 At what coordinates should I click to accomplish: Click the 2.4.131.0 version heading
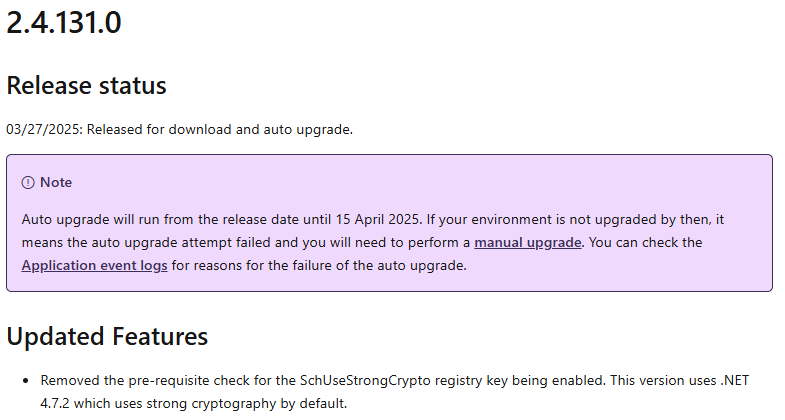point(64,23)
